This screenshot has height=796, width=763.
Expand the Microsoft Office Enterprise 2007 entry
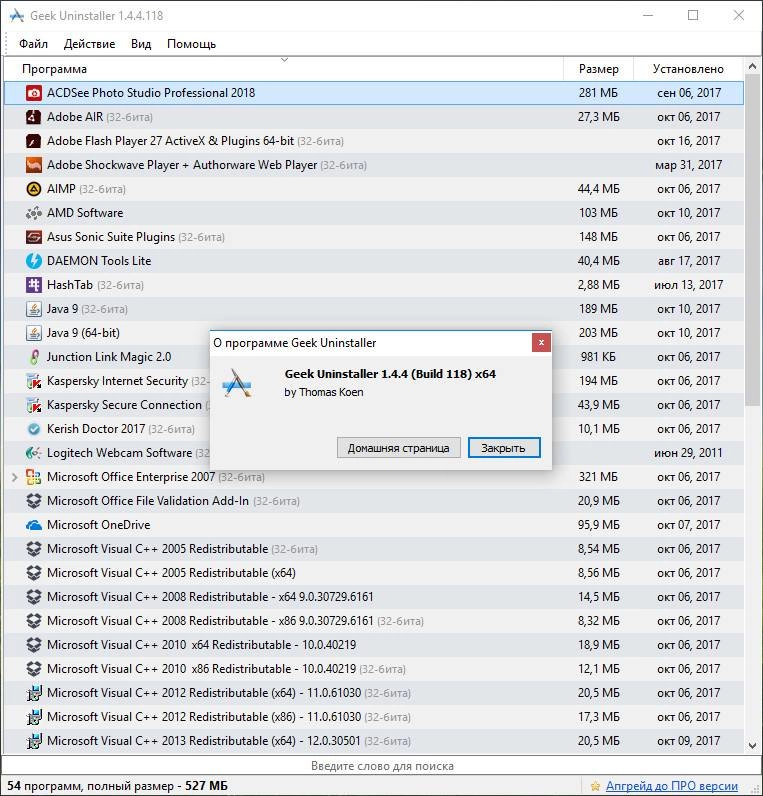pos(15,477)
